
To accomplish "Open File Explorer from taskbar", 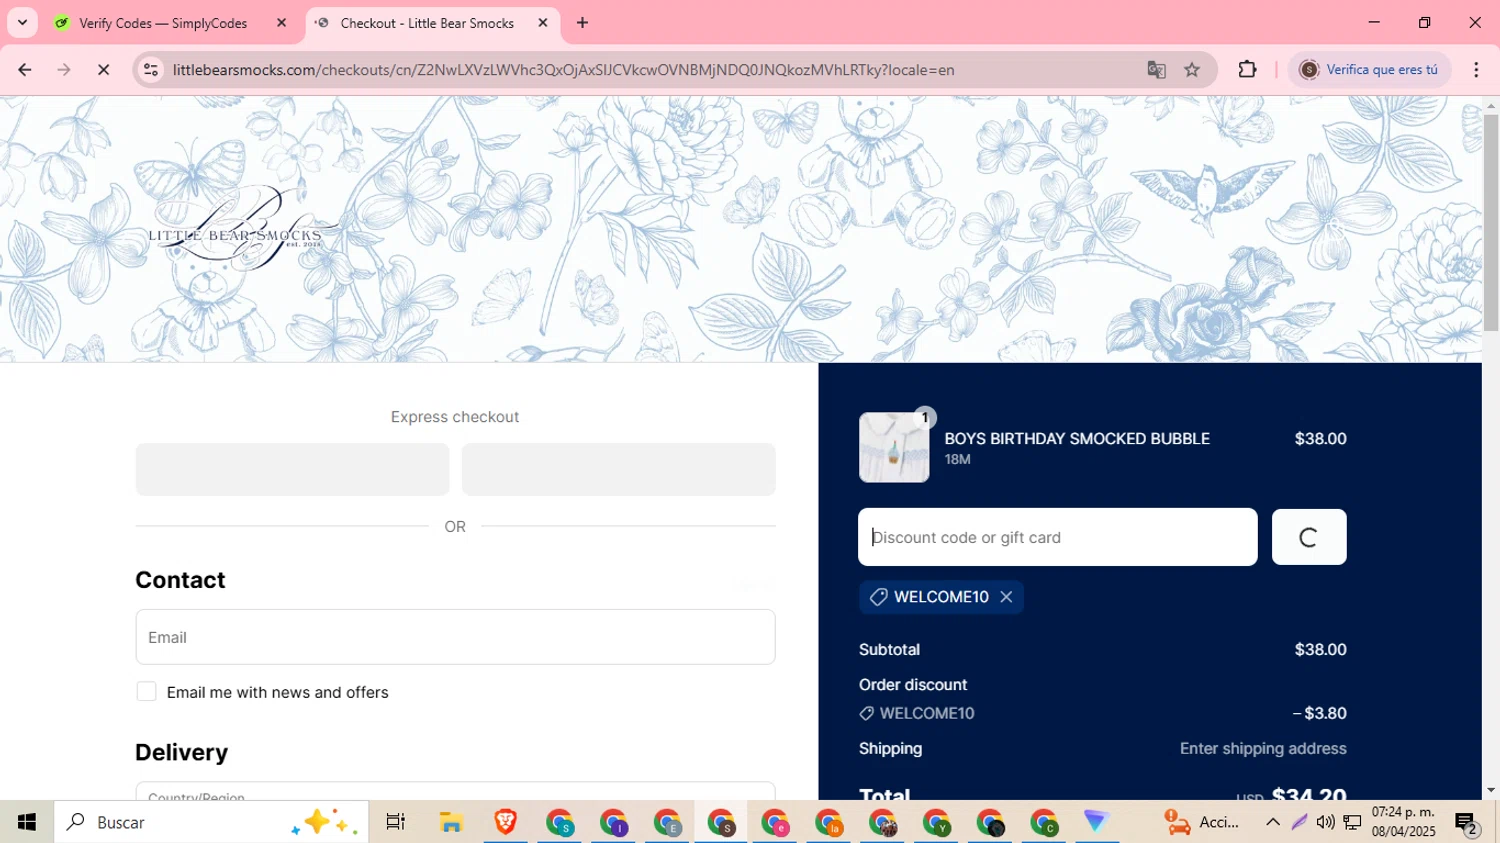I will pyautogui.click(x=451, y=822).
